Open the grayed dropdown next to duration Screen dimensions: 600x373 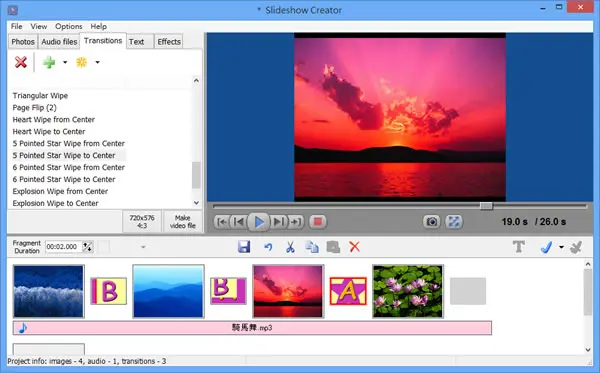[143, 247]
